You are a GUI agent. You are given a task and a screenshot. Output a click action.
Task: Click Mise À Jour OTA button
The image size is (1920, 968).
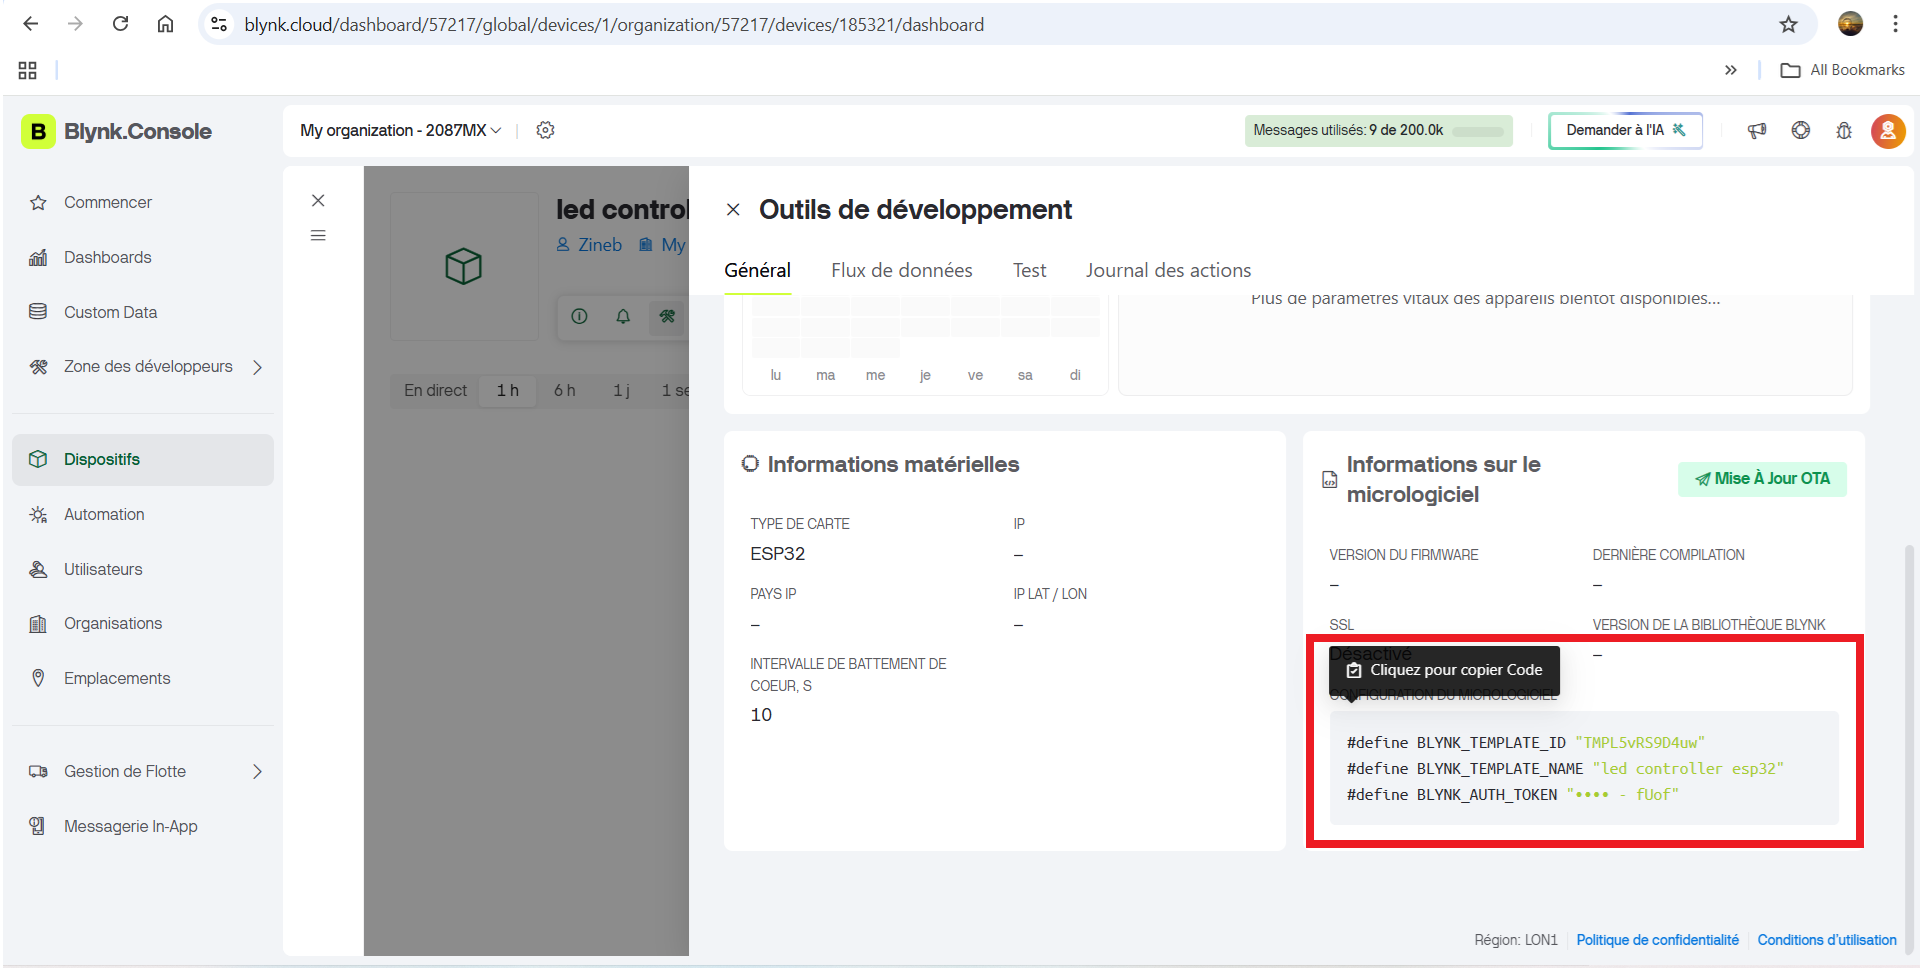(x=1762, y=479)
